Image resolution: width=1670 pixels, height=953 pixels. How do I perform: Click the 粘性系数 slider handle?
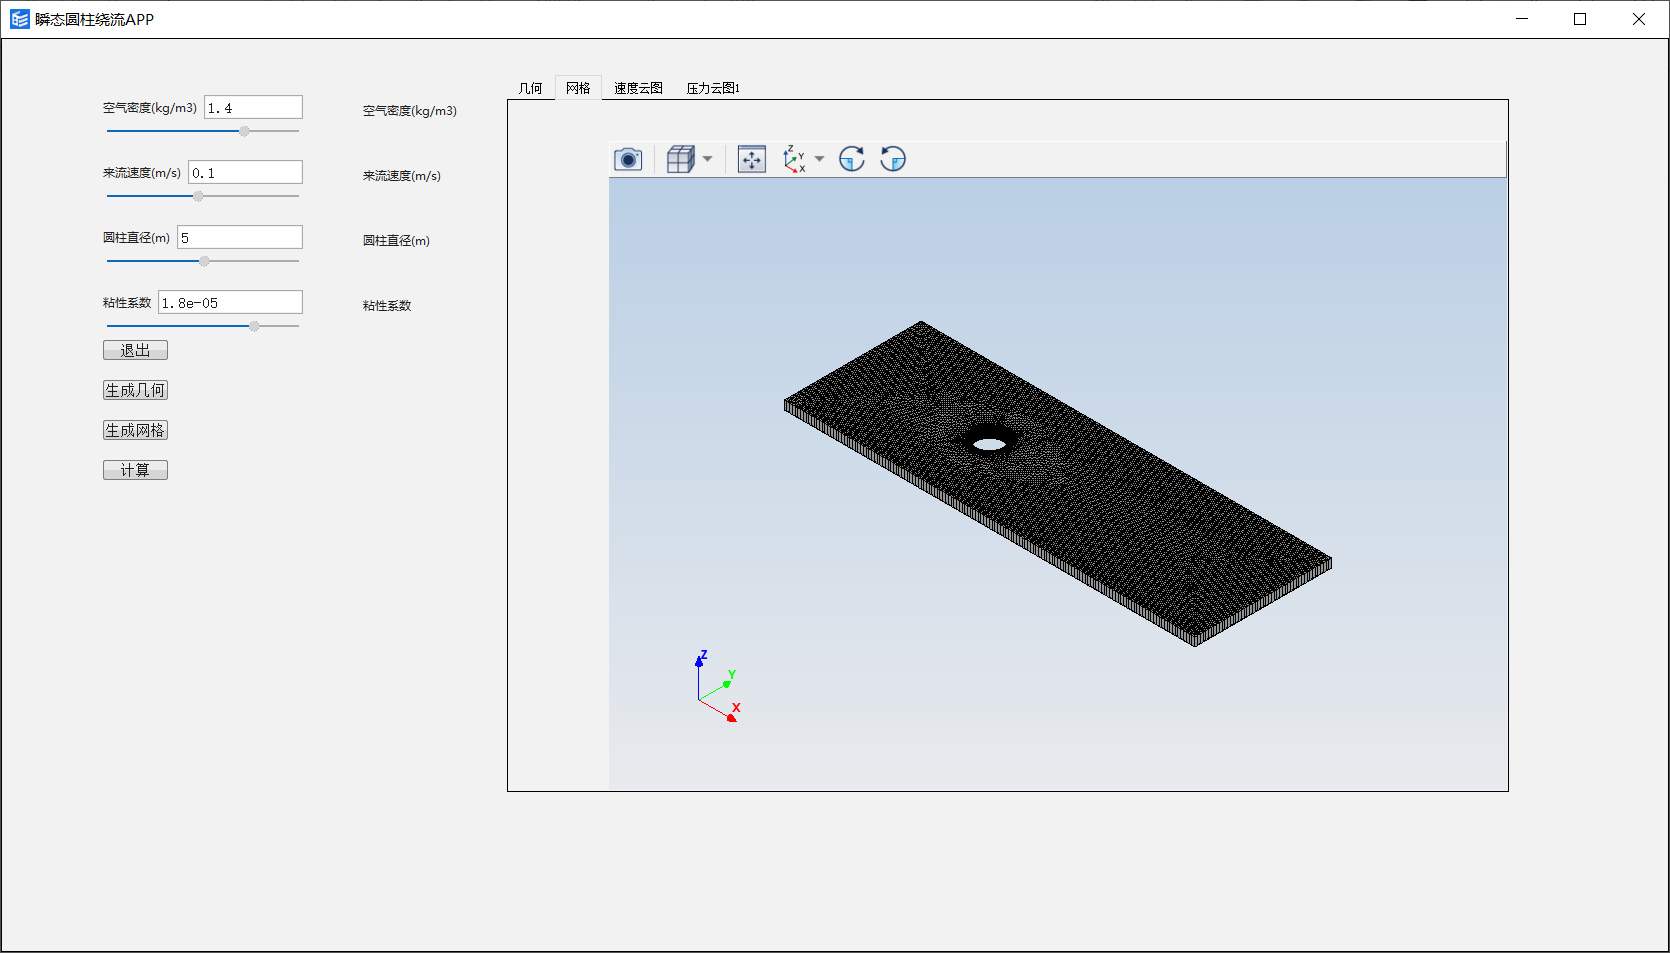[254, 326]
